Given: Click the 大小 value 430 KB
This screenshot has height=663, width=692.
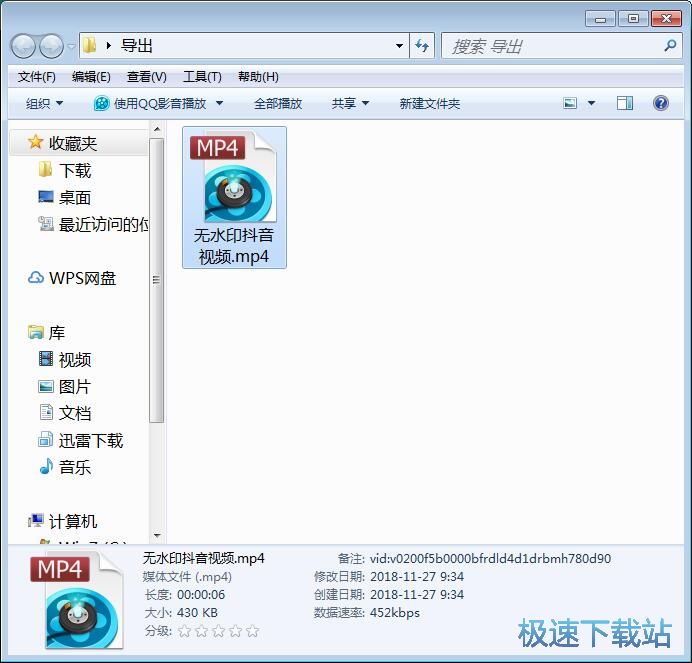Looking at the screenshot, I should tap(197, 613).
